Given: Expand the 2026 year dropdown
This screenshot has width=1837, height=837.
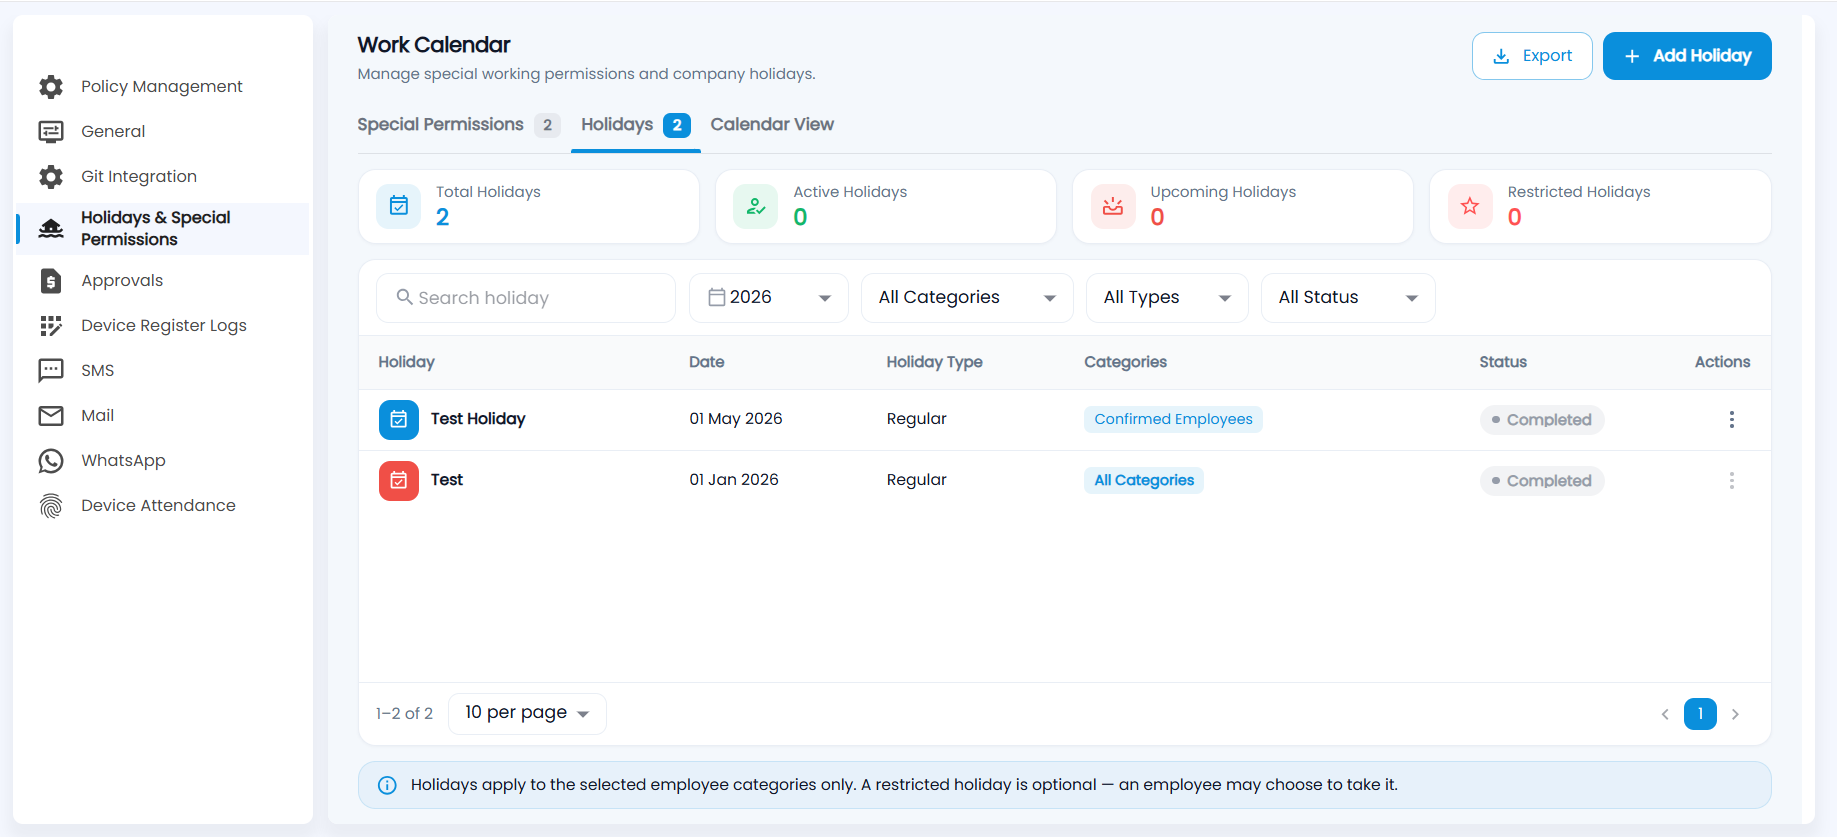Looking at the screenshot, I should click(769, 298).
